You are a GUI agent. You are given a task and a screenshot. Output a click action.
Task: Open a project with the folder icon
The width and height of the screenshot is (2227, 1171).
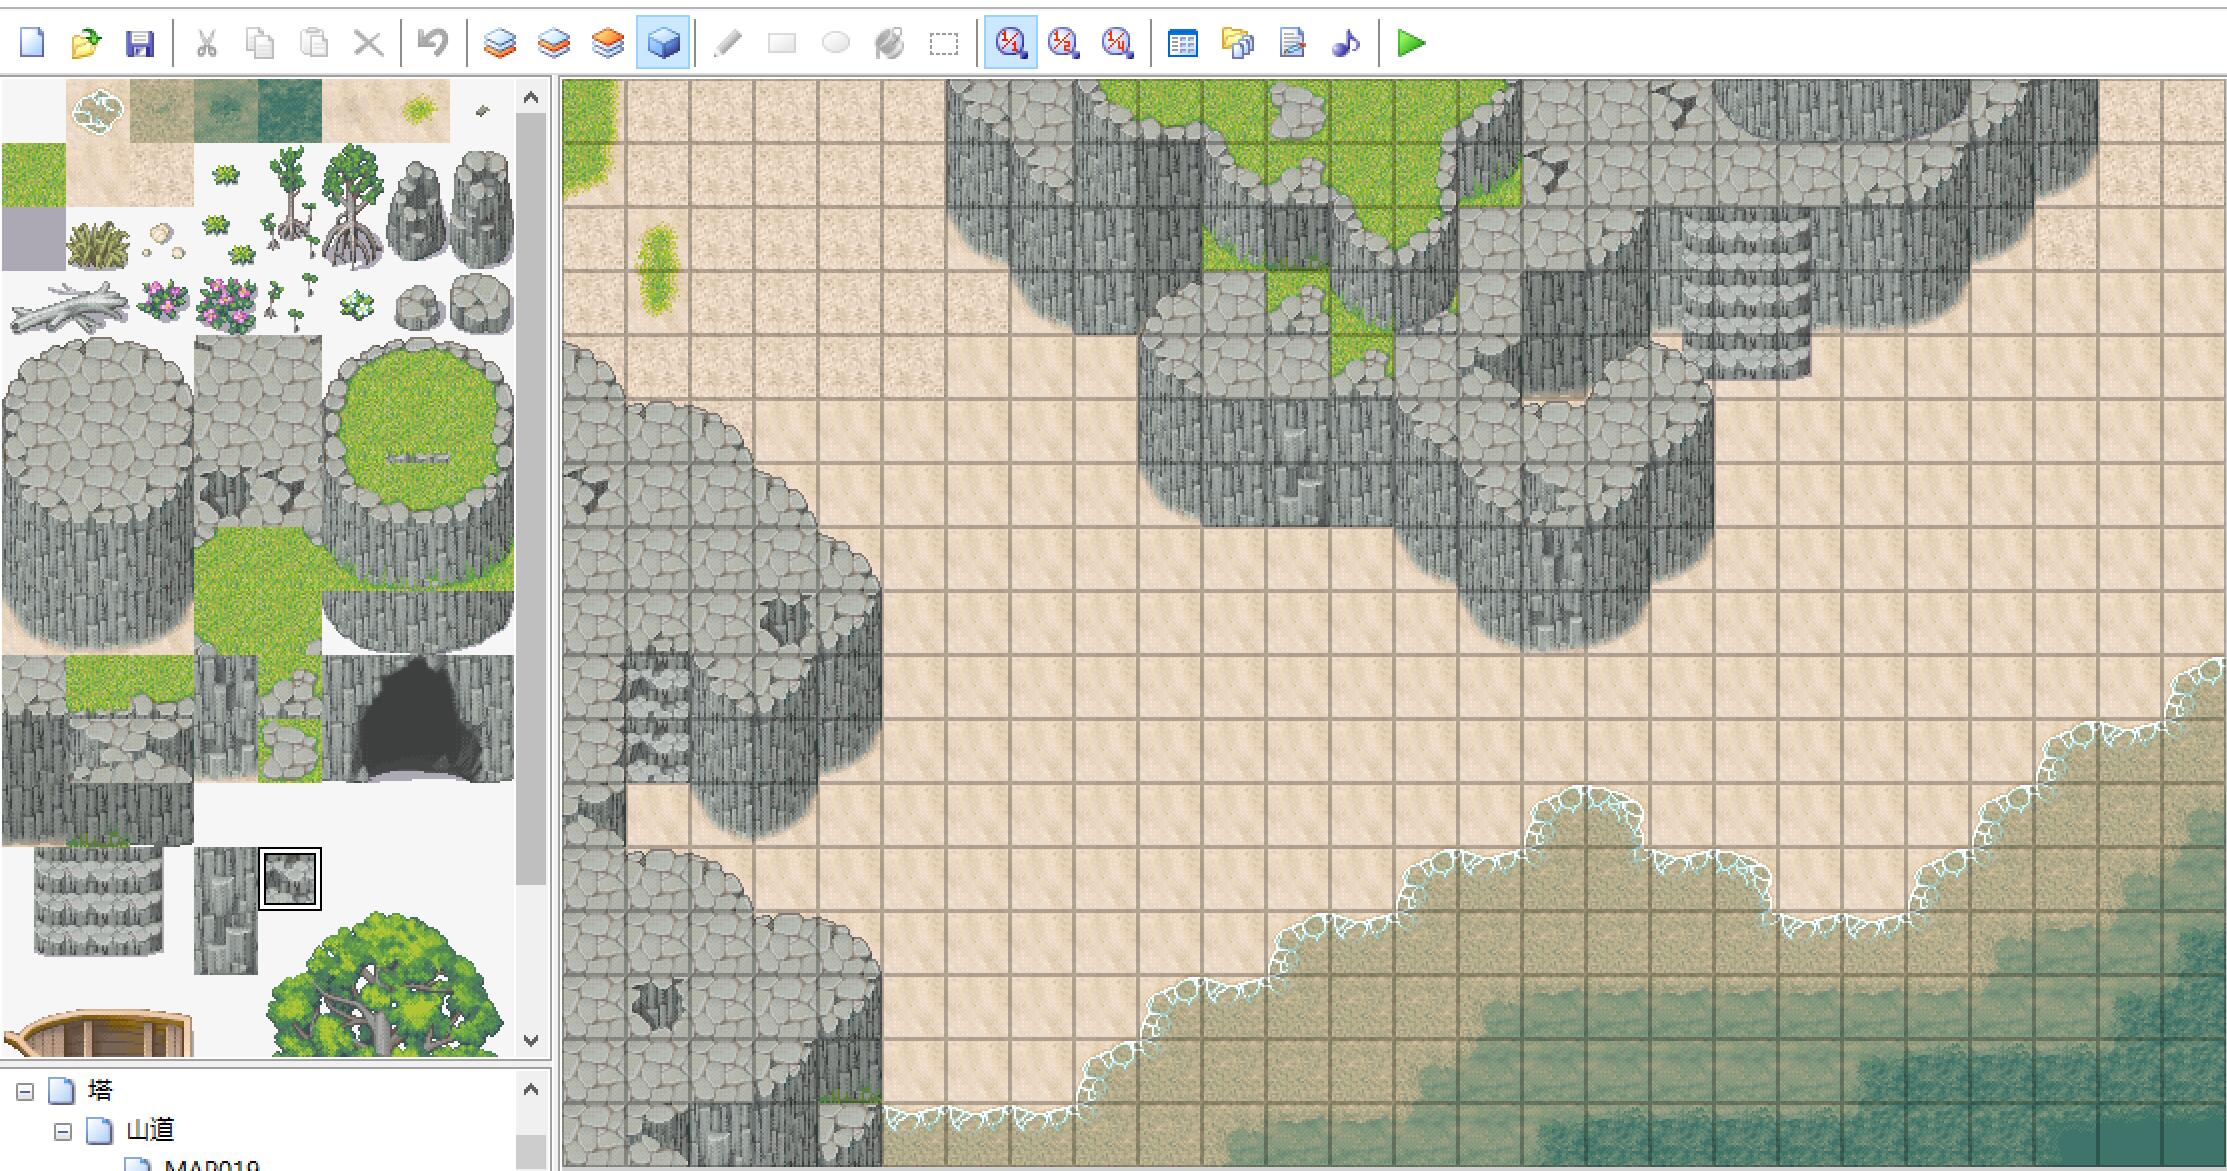(x=86, y=43)
